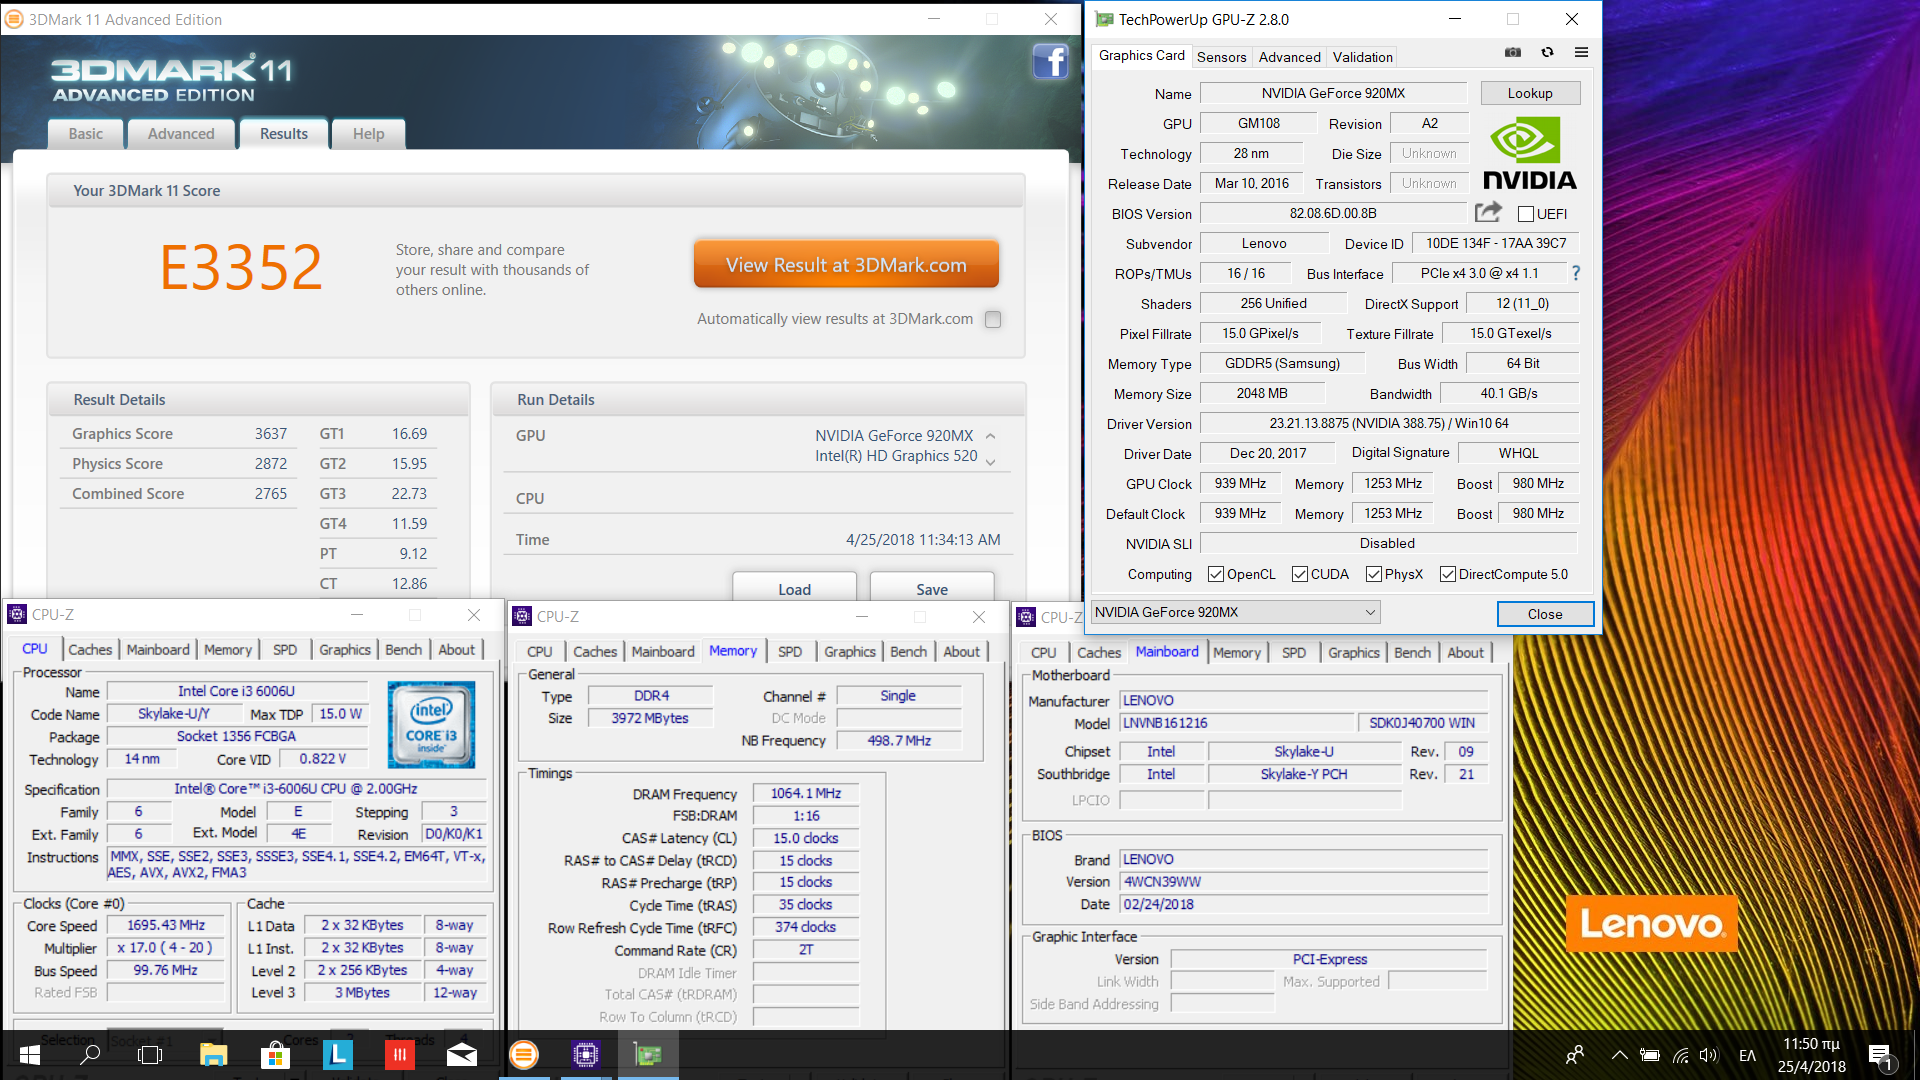Click the GPU list down arrow in Run Details

[990, 461]
